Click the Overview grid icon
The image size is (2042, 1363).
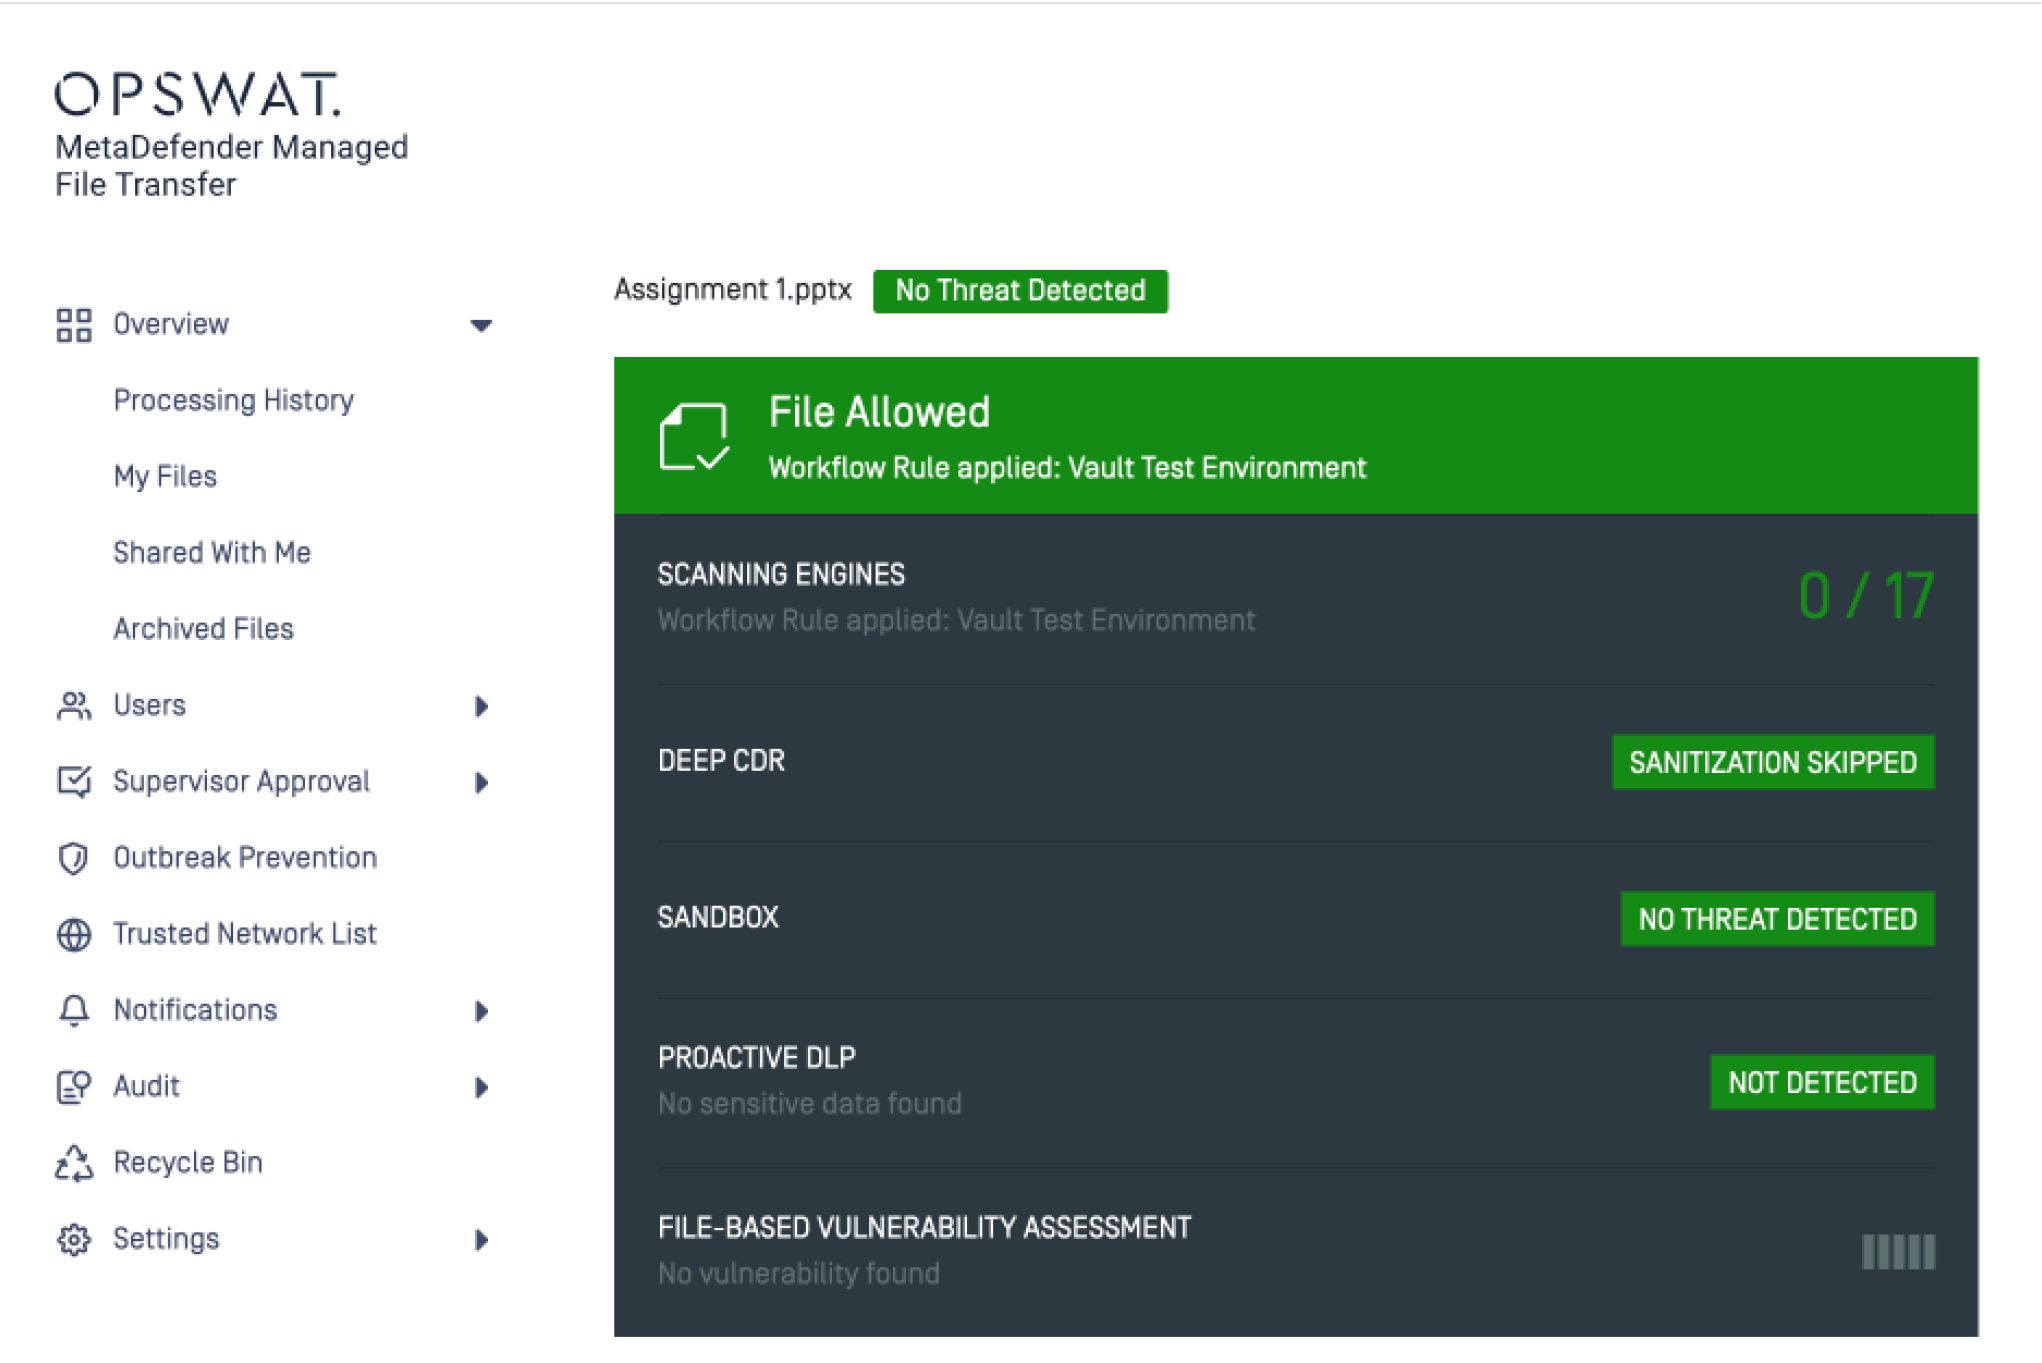74,325
